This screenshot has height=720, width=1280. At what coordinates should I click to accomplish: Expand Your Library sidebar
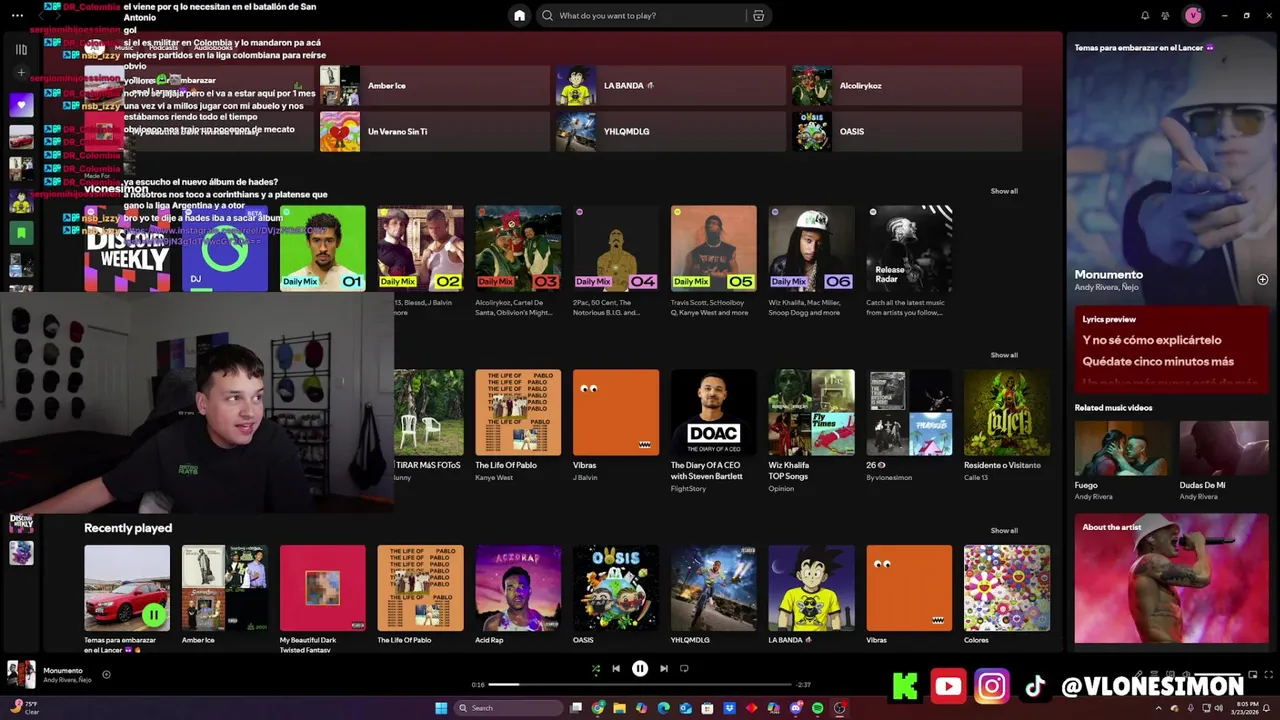pyautogui.click(x=21, y=49)
